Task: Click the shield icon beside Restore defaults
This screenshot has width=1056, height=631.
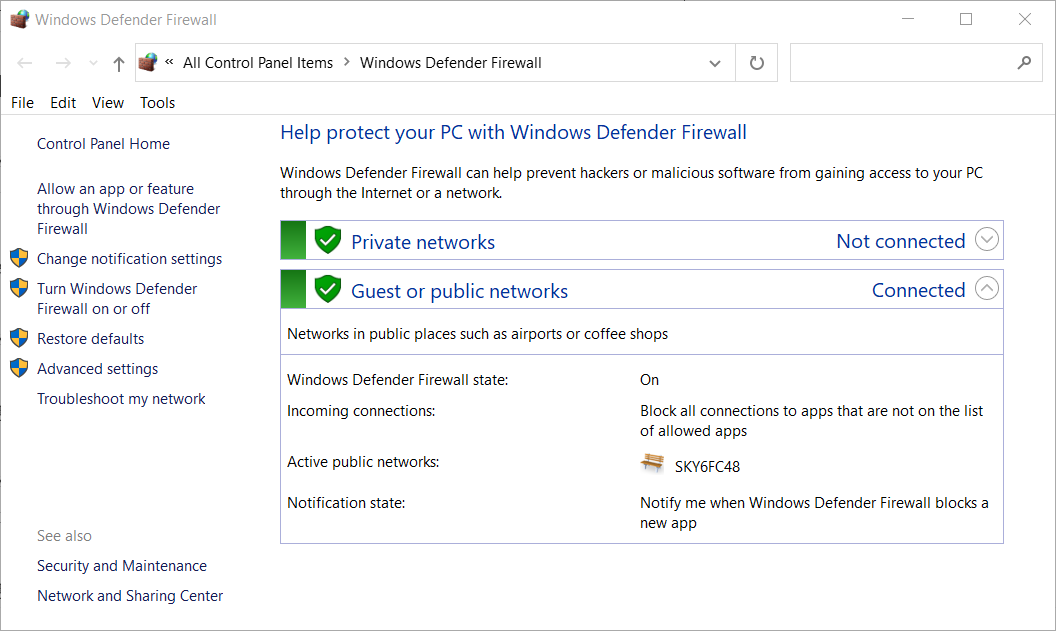Action: click(x=19, y=337)
